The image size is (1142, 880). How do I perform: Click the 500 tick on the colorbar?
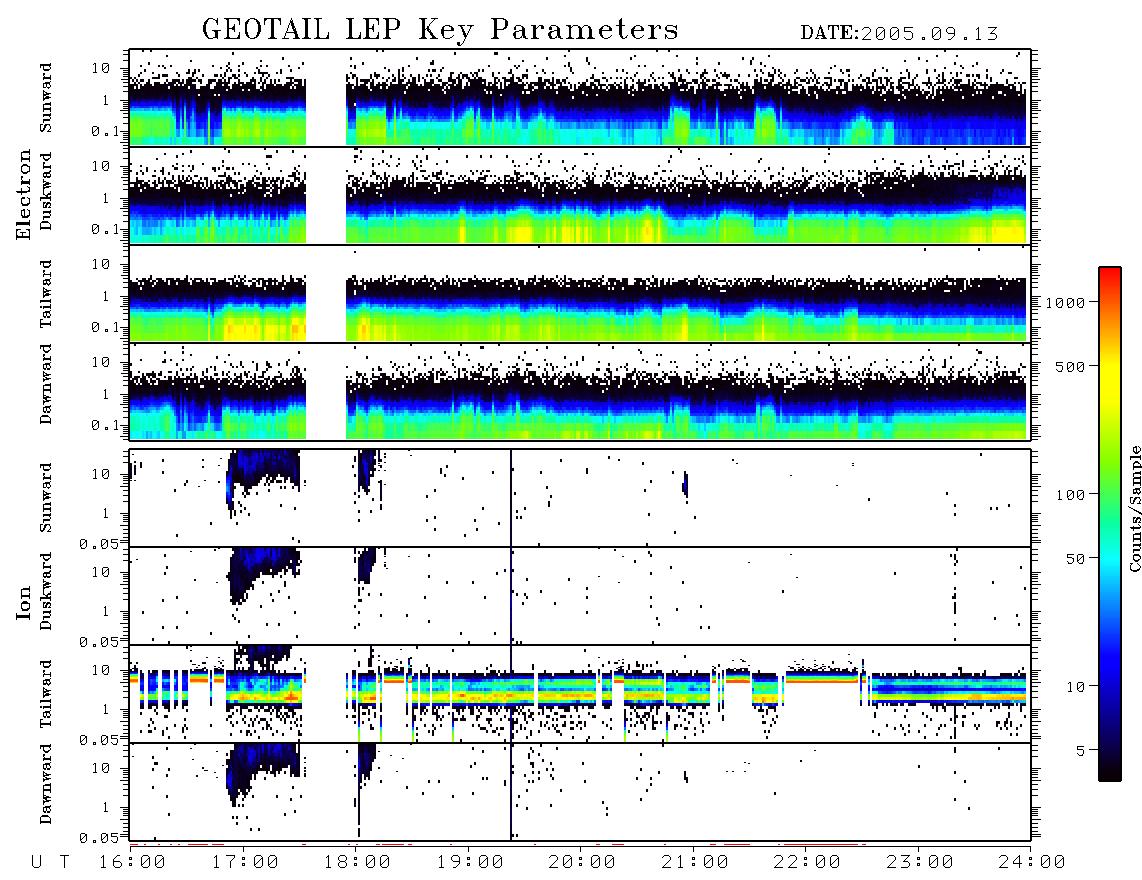1071,366
